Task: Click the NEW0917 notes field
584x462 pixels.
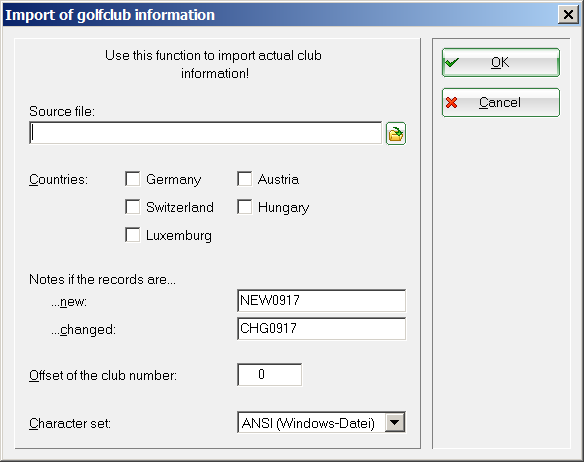Action: [321, 301]
